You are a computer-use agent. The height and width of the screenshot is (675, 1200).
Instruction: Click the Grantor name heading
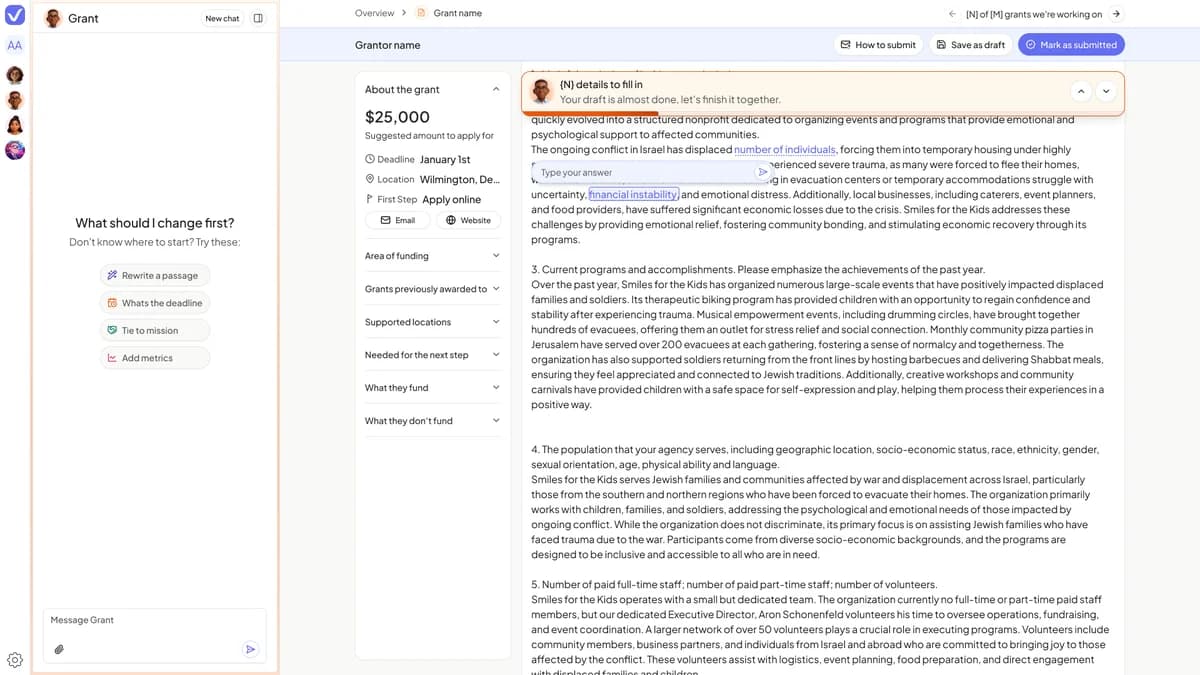(x=387, y=45)
